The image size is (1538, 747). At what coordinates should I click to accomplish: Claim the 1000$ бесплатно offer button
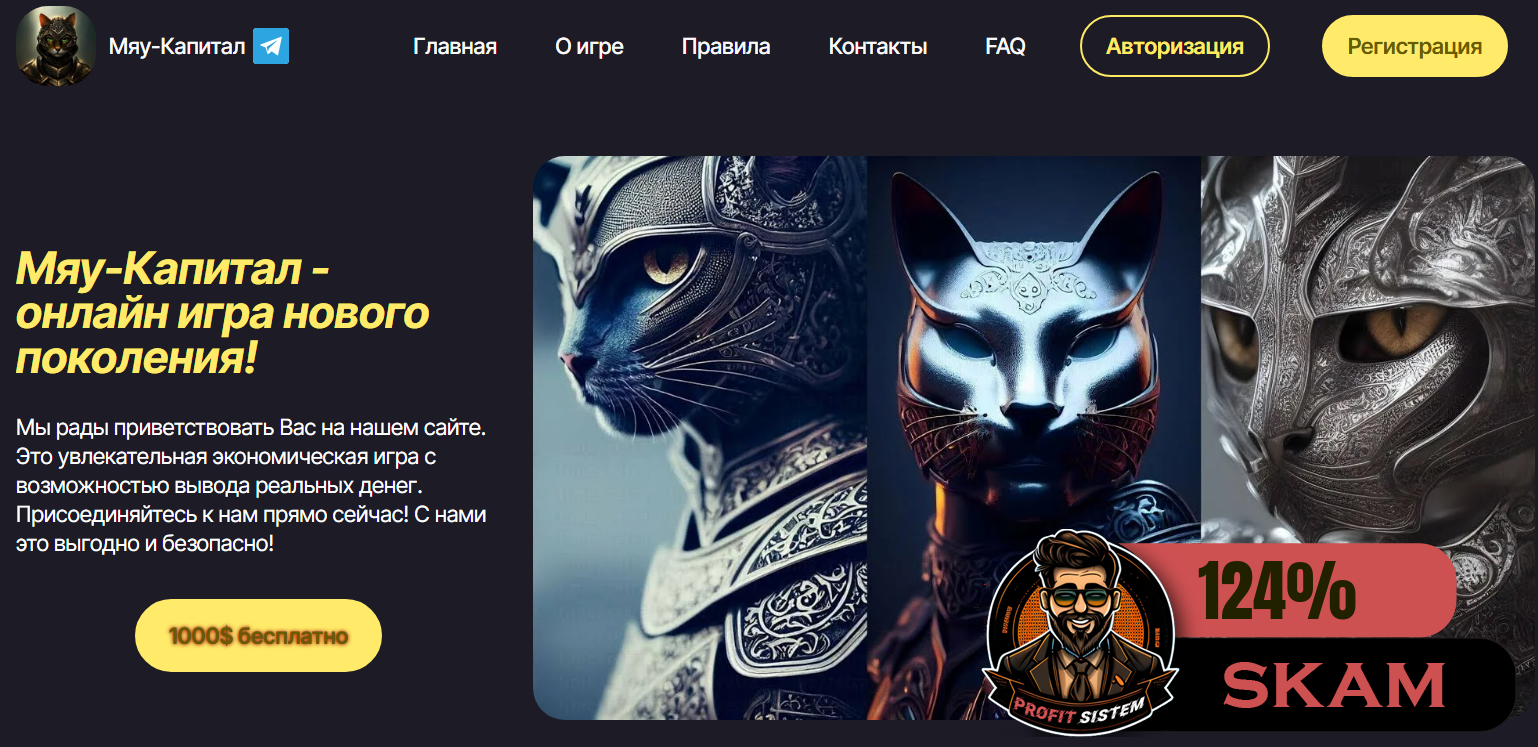(x=258, y=635)
